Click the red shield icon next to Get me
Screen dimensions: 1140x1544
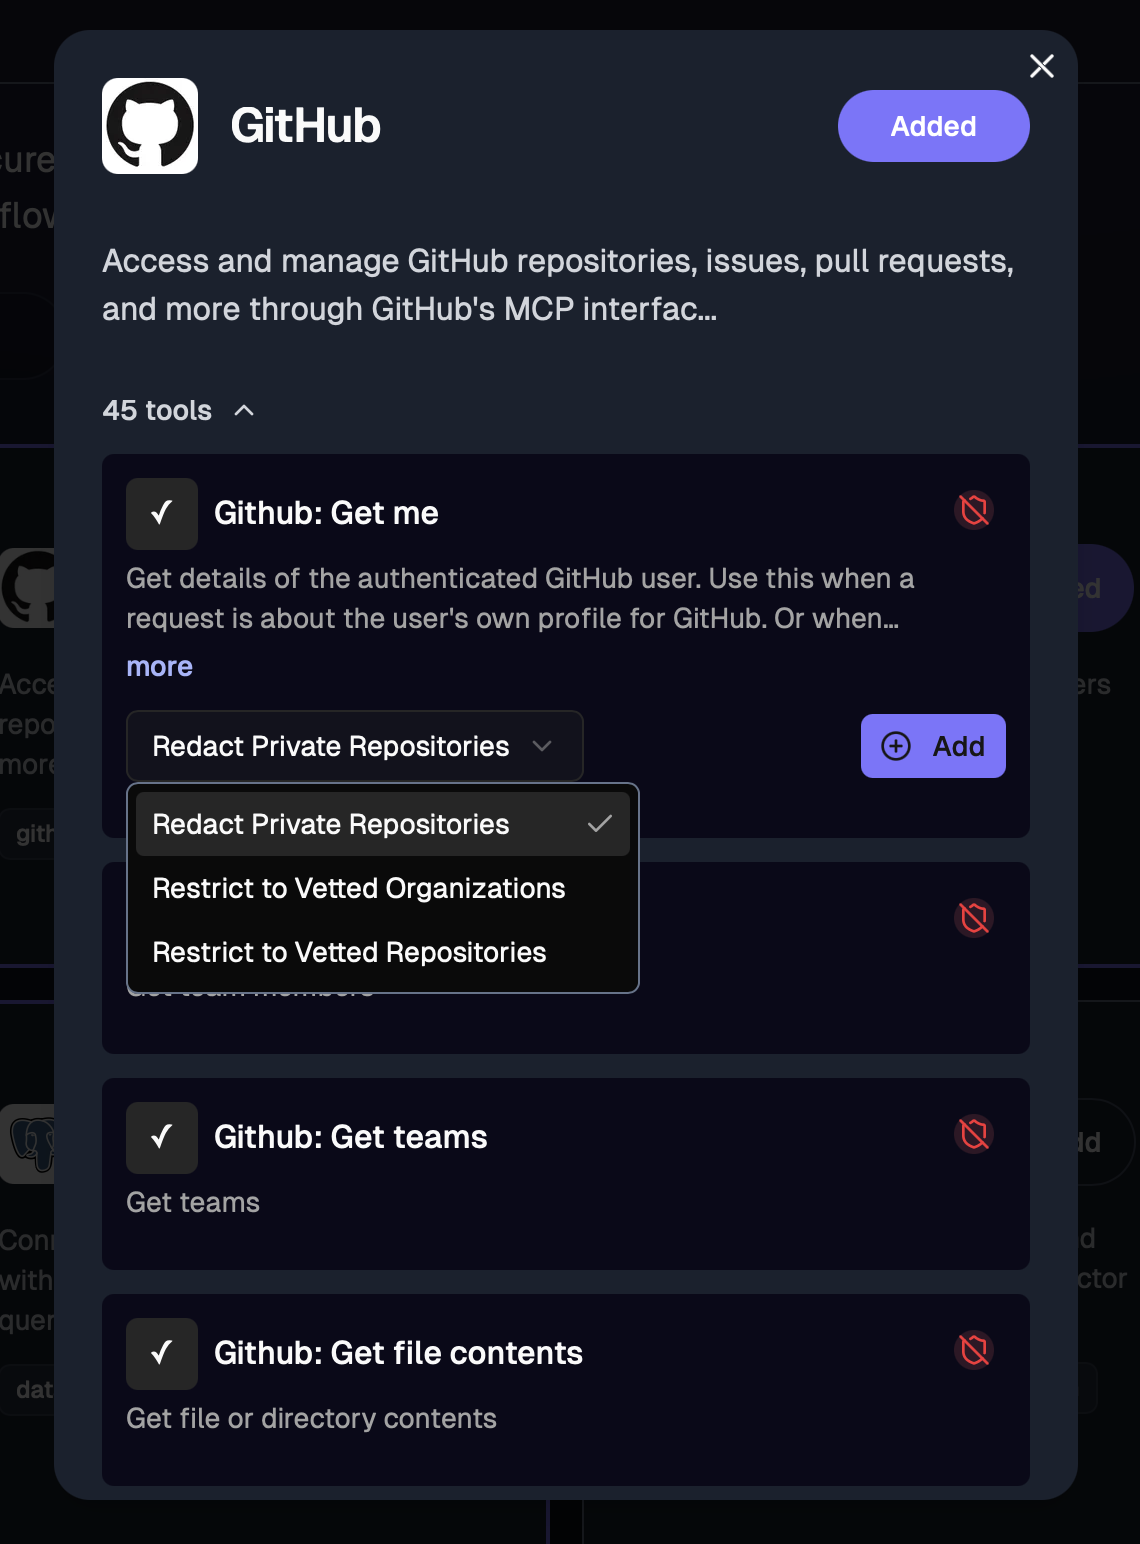pyautogui.click(x=974, y=510)
